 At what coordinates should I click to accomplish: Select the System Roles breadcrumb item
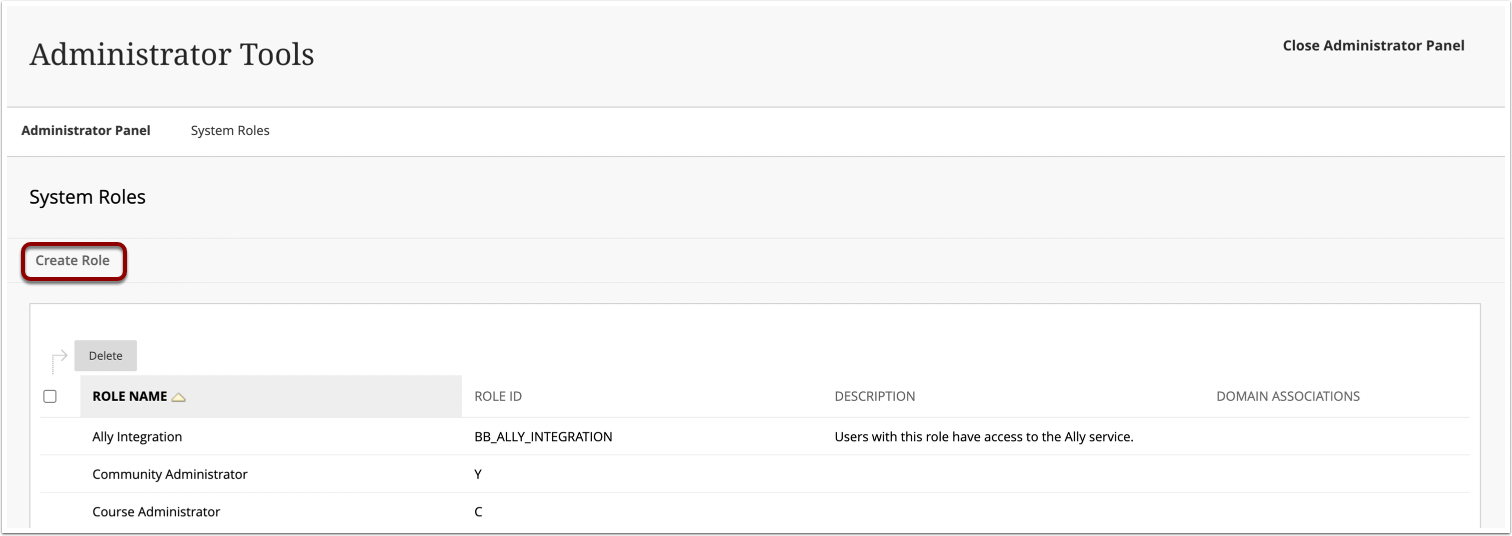click(x=230, y=131)
